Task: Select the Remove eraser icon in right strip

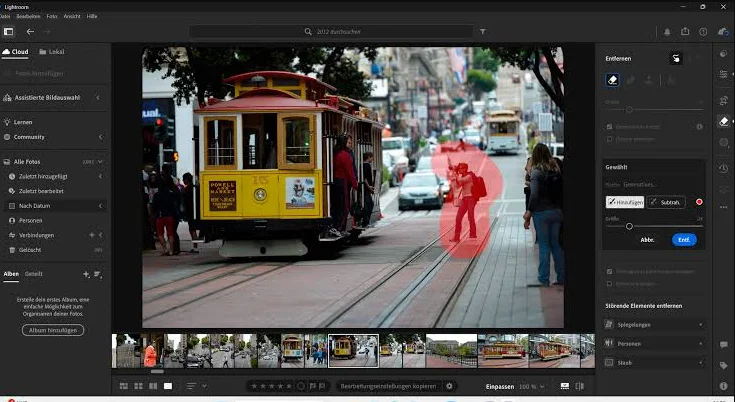Action: (x=724, y=122)
